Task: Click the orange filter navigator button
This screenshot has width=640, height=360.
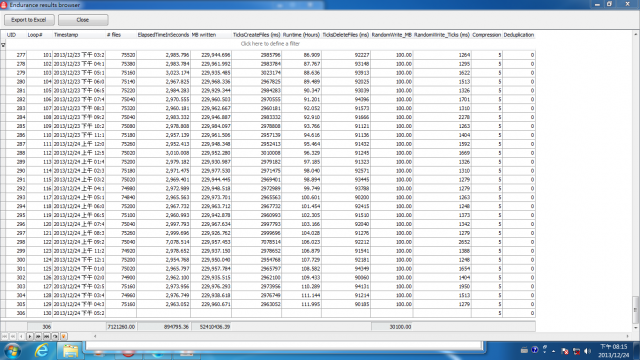Action: click(64, 336)
